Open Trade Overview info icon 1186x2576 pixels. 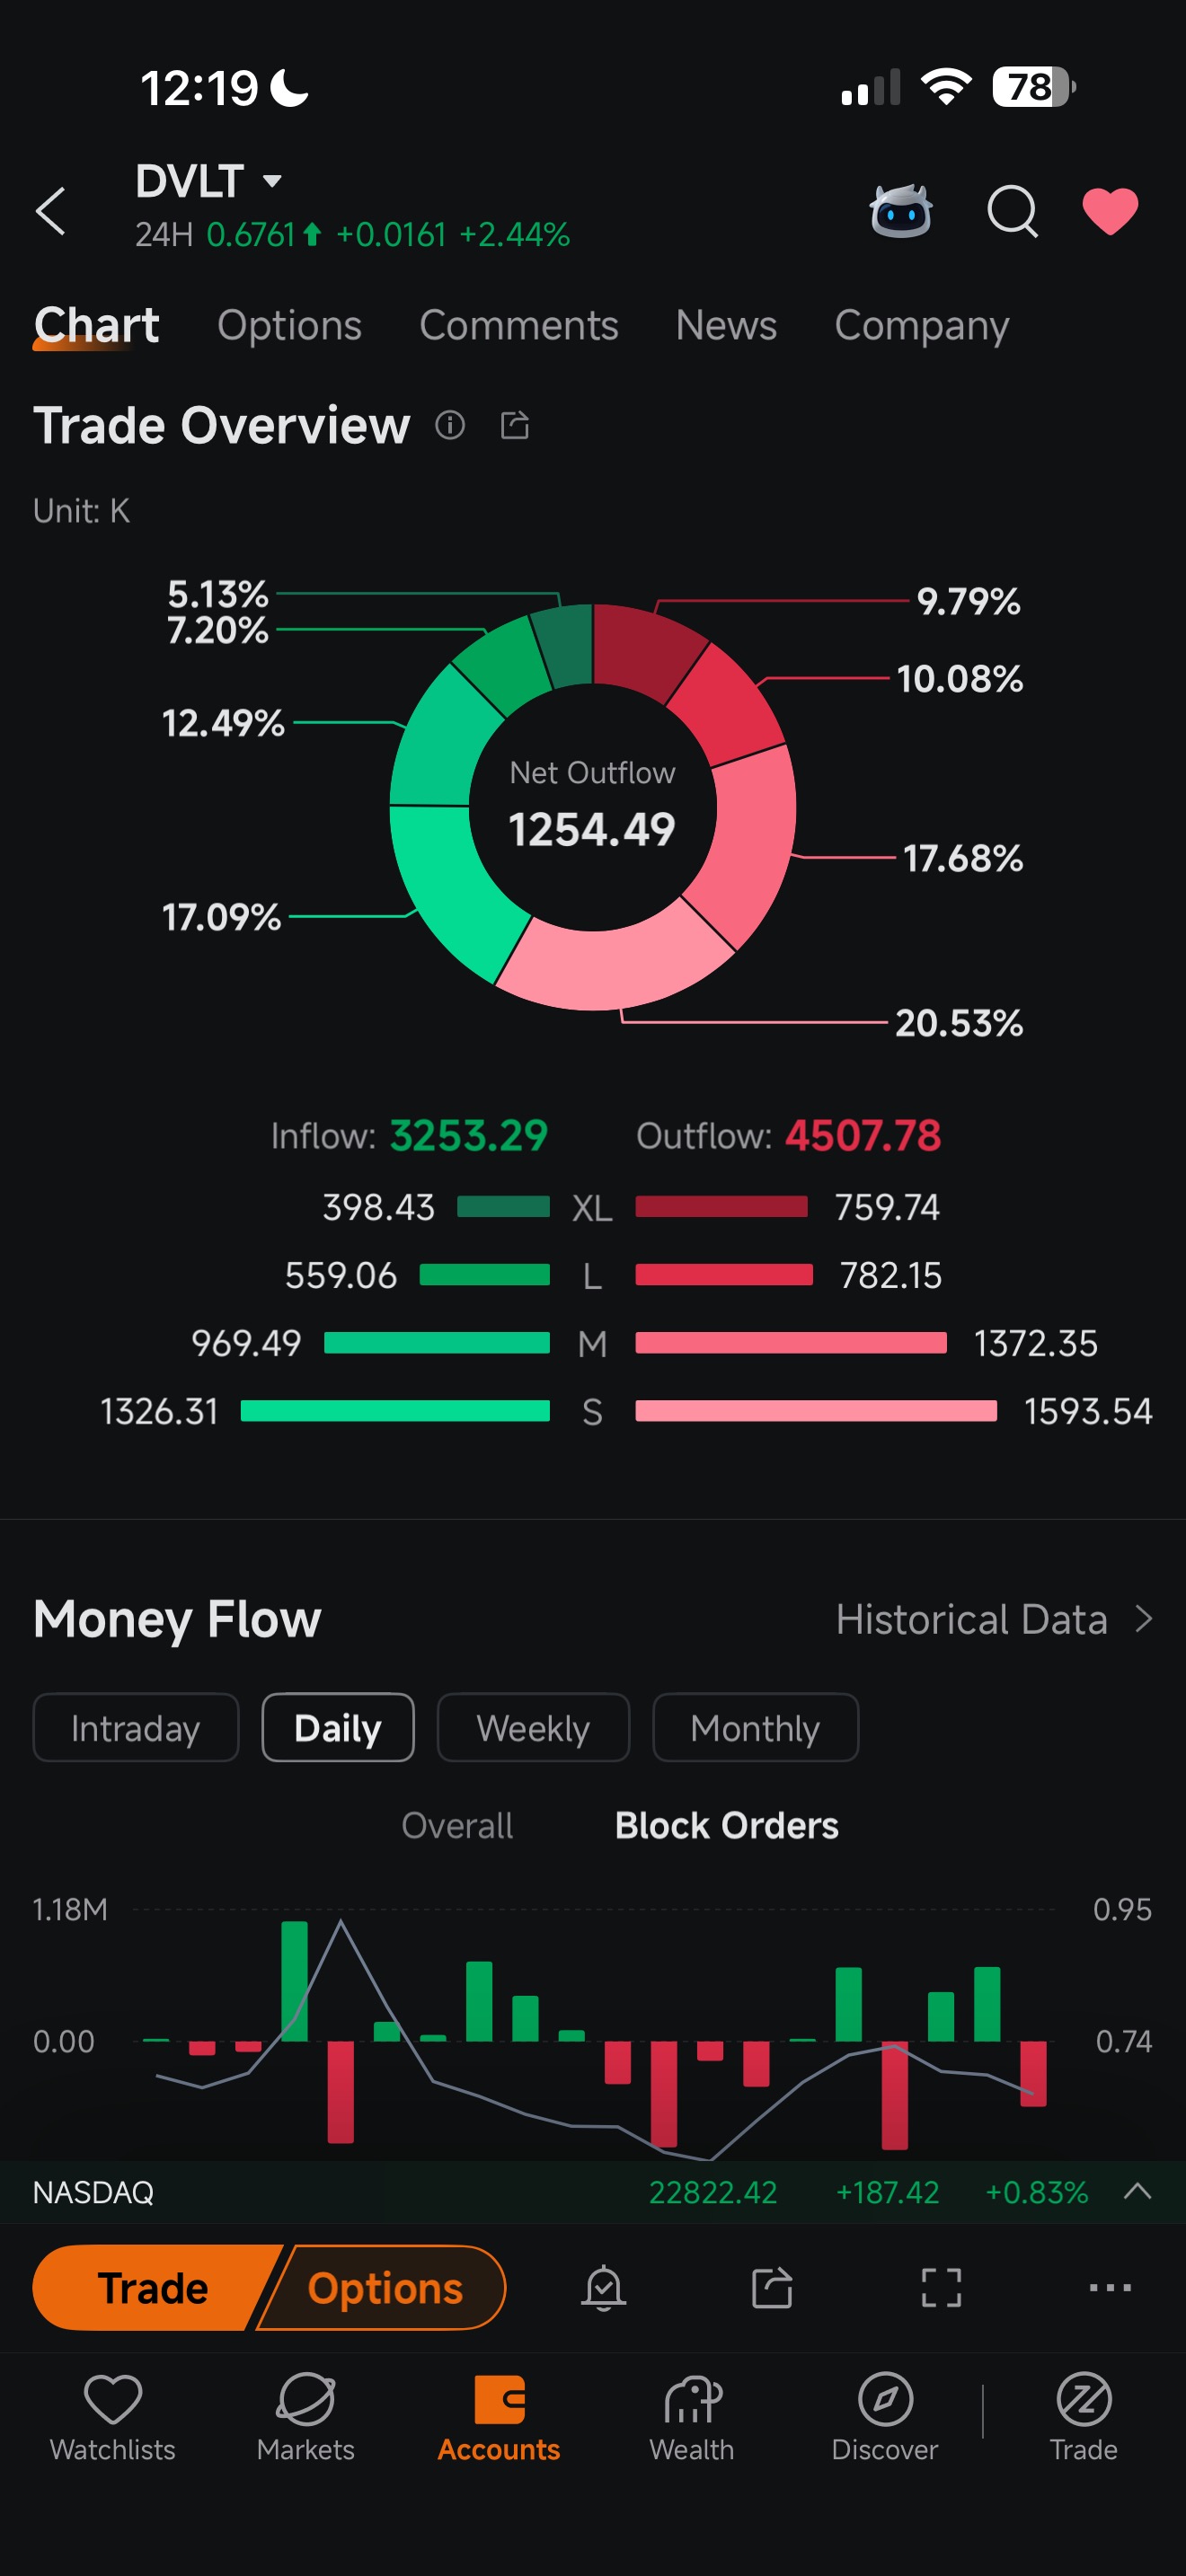coord(450,425)
